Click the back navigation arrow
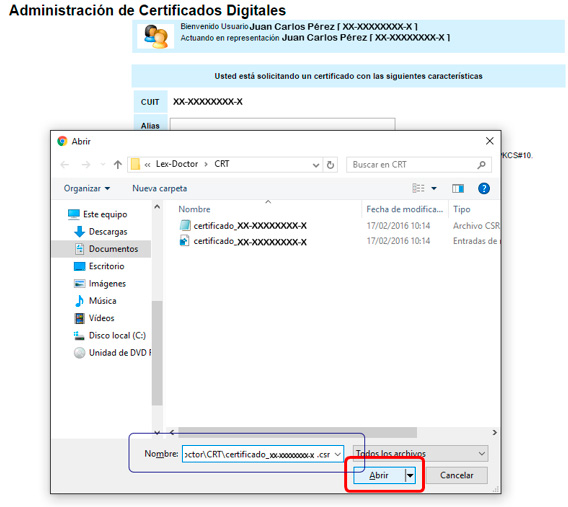Viewport: 568px width, 507px height. click(x=65, y=165)
